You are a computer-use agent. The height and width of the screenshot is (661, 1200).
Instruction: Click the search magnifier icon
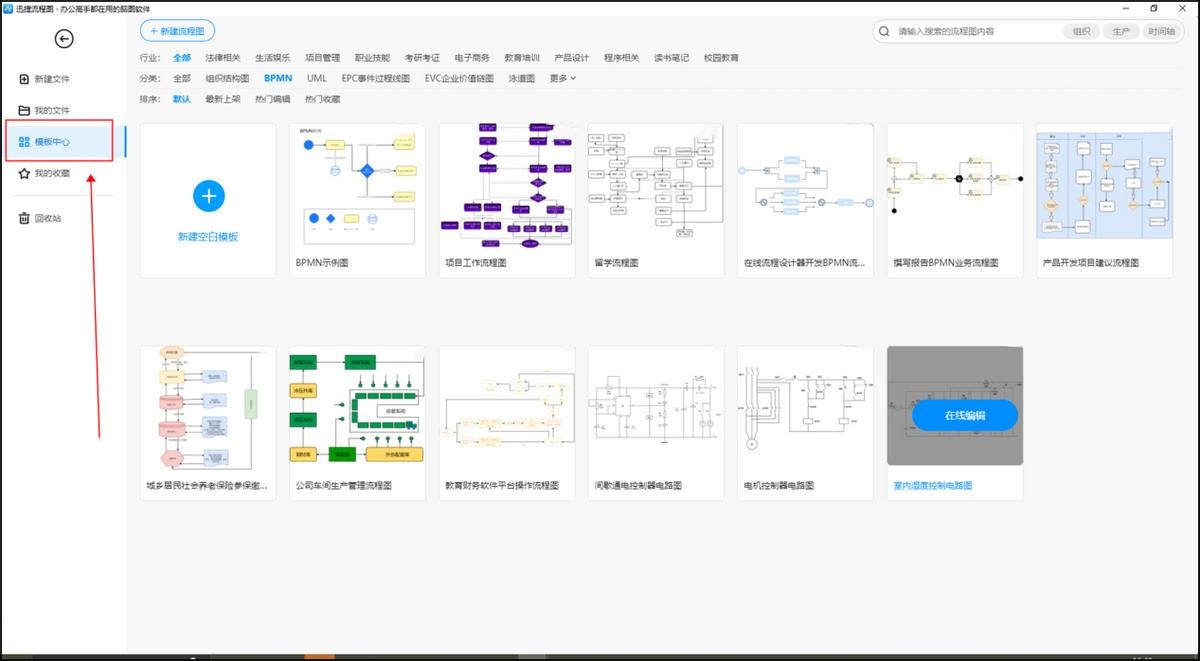(x=885, y=32)
